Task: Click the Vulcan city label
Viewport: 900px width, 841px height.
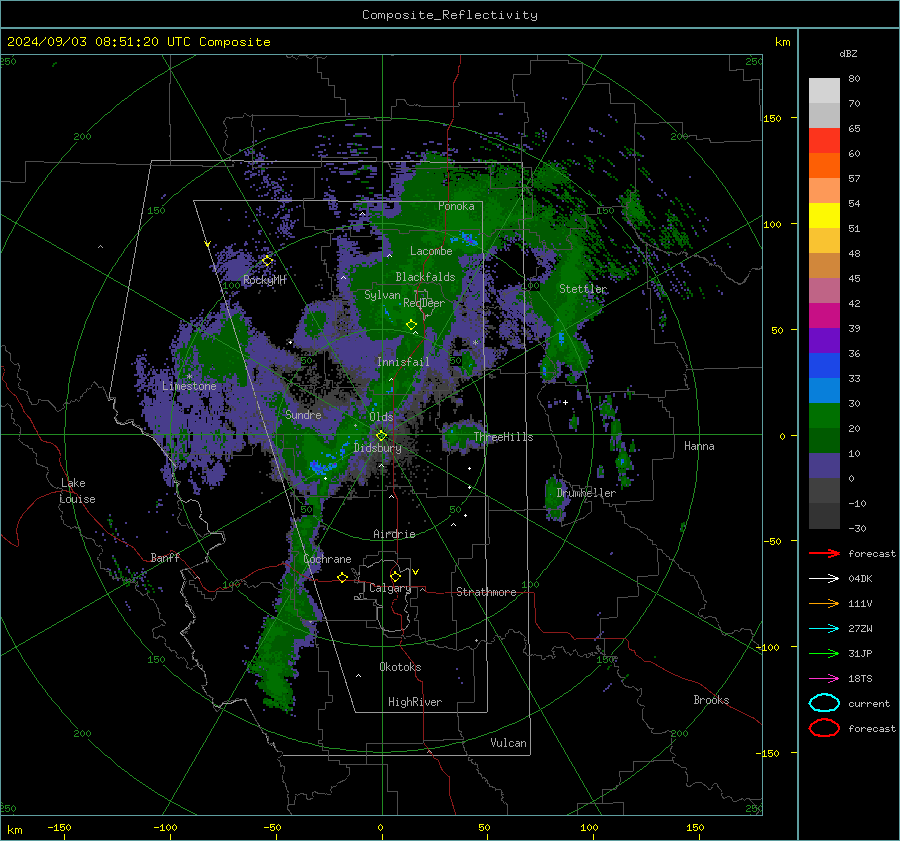Action: 508,743
